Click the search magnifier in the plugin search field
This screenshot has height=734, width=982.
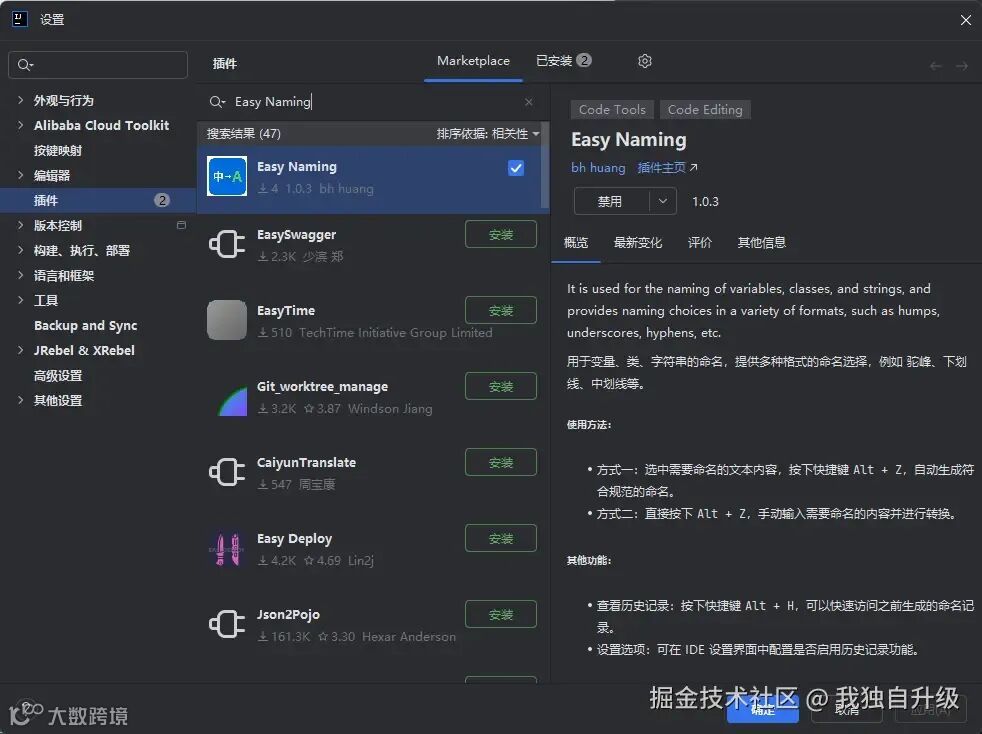tap(217, 101)
